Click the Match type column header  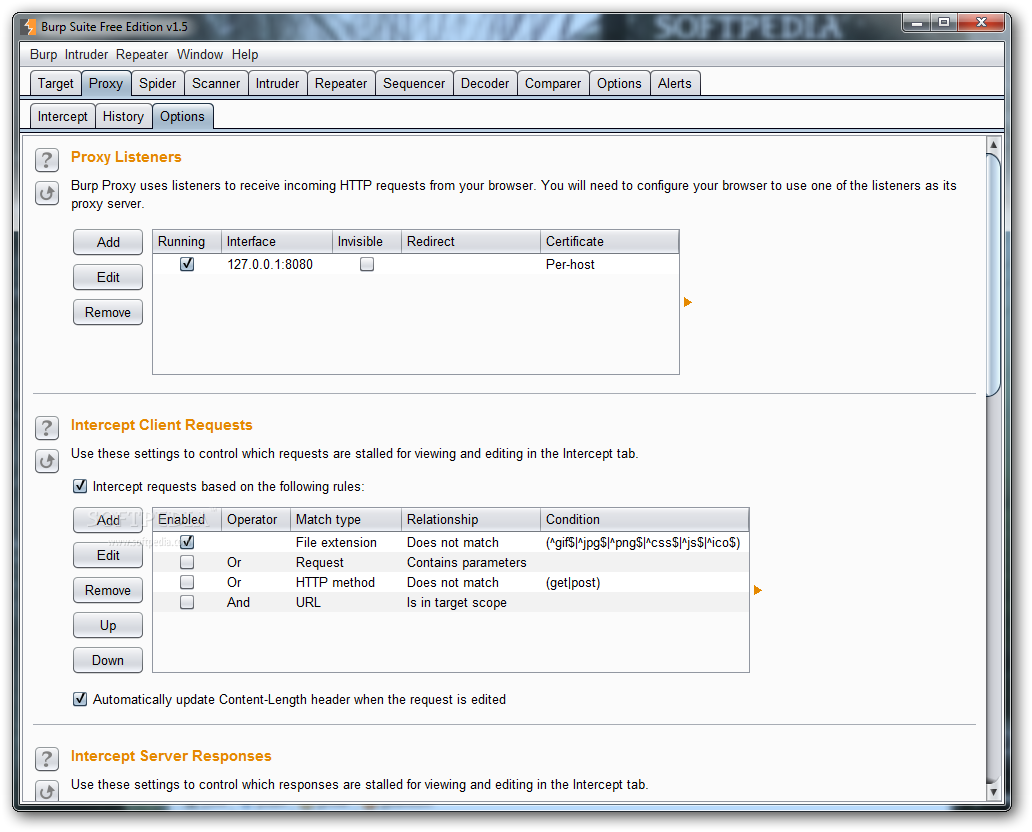click(346, 519)
